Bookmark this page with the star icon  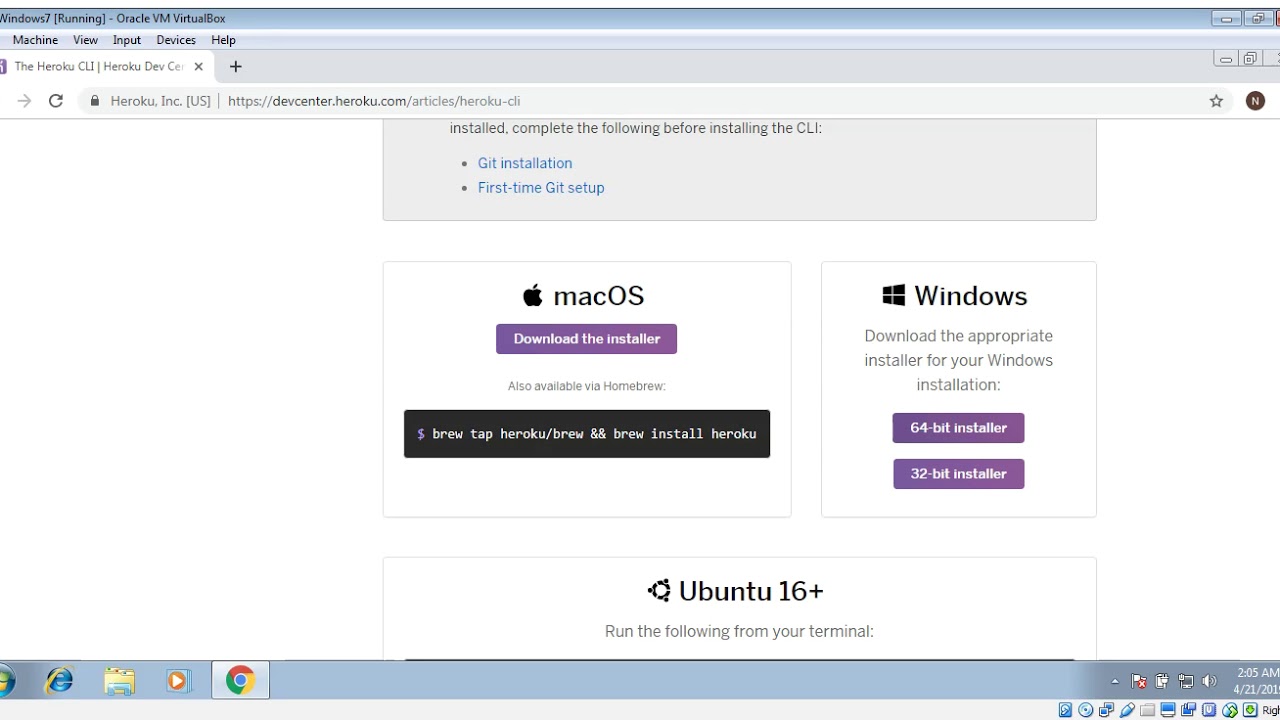tap(1216, 101)
